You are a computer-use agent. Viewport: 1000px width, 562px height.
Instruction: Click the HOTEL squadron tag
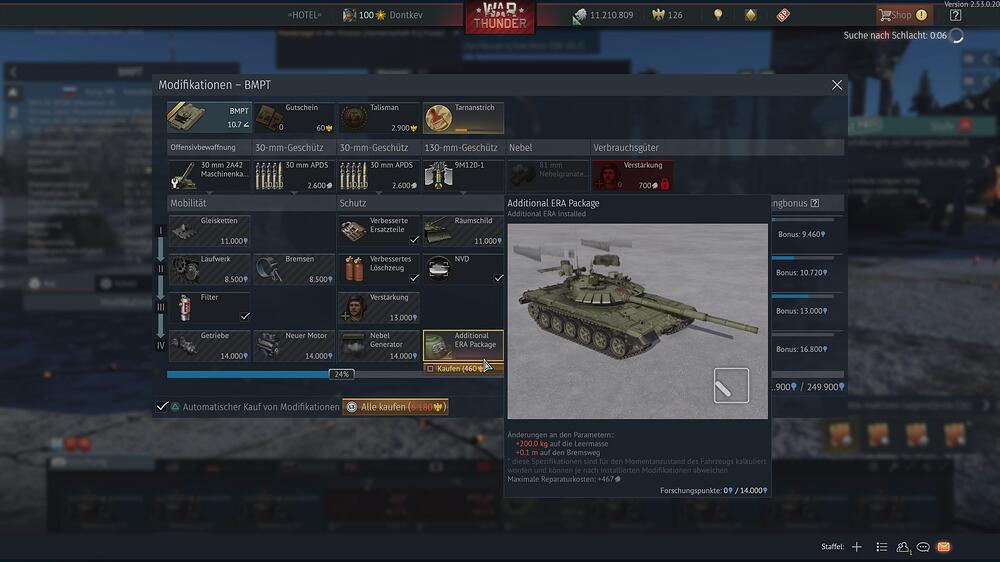304,15
